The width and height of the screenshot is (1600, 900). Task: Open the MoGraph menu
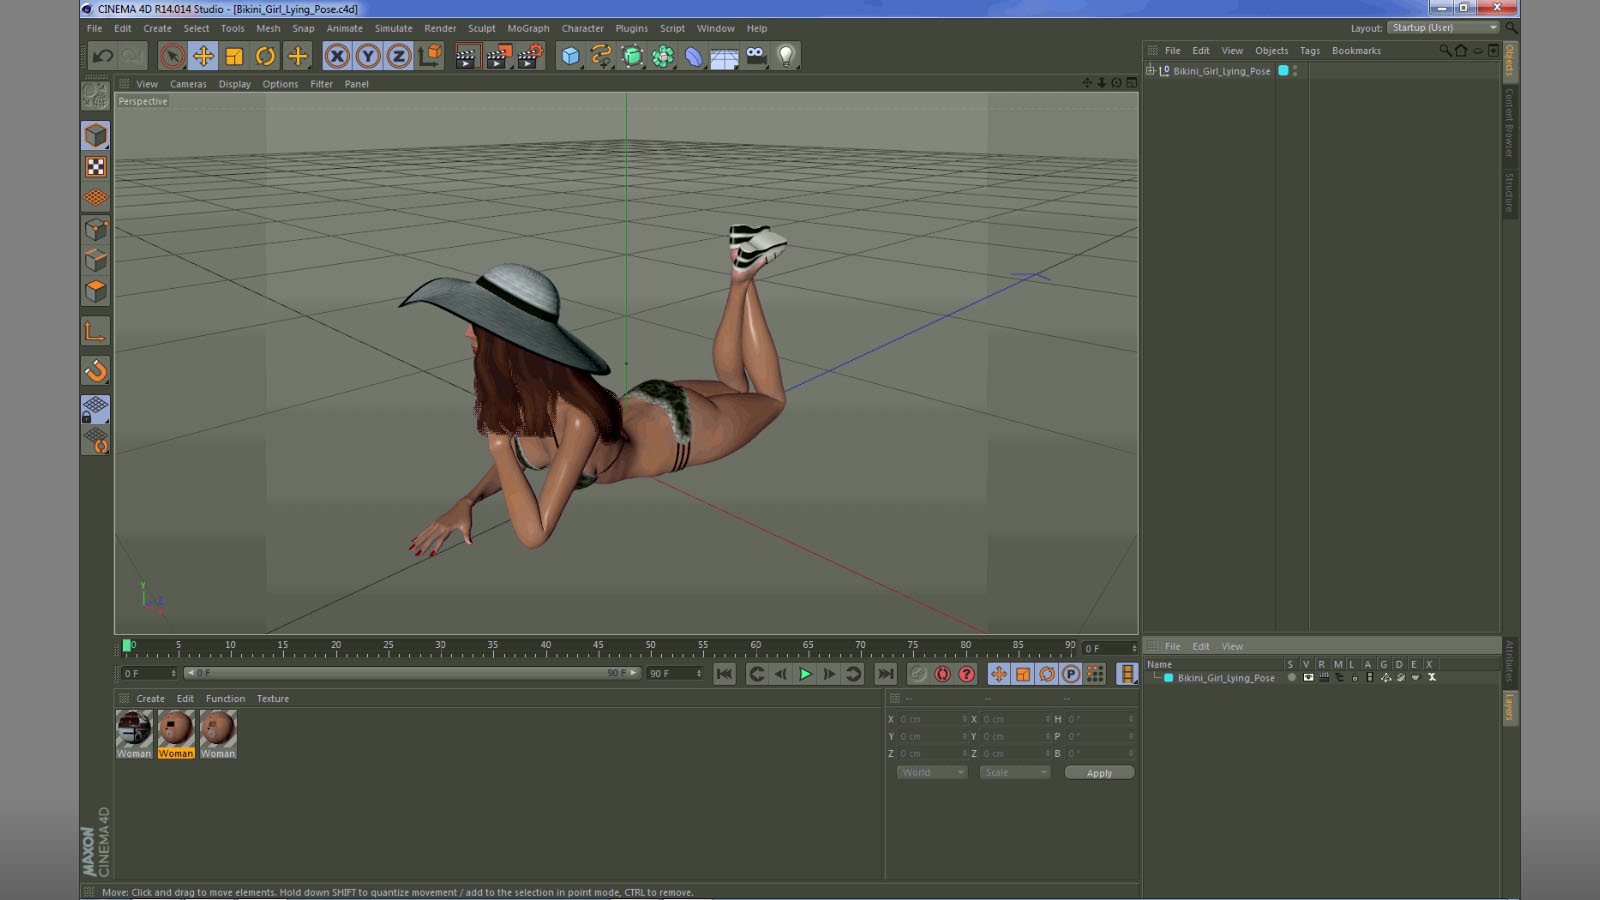(x=528, y=29)
